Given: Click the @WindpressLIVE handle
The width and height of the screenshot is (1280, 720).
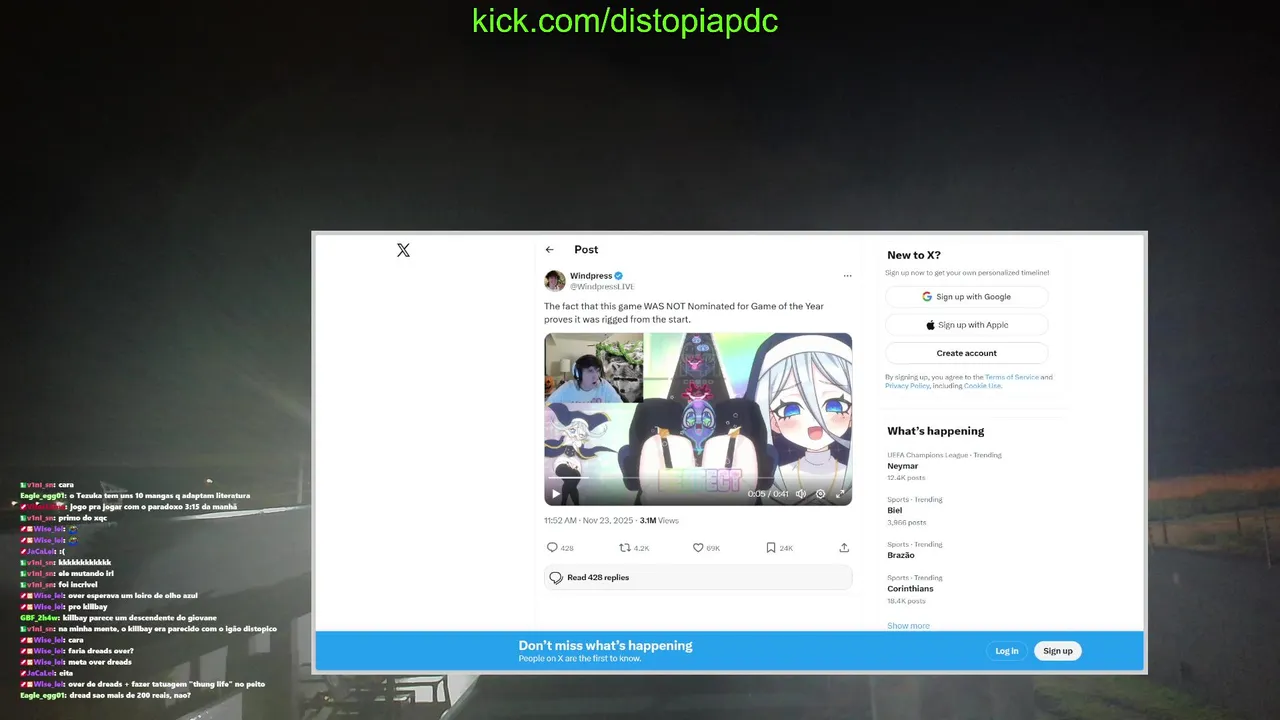Looking at the screenshot, I should pyautogui.click(x=602, y=287).
